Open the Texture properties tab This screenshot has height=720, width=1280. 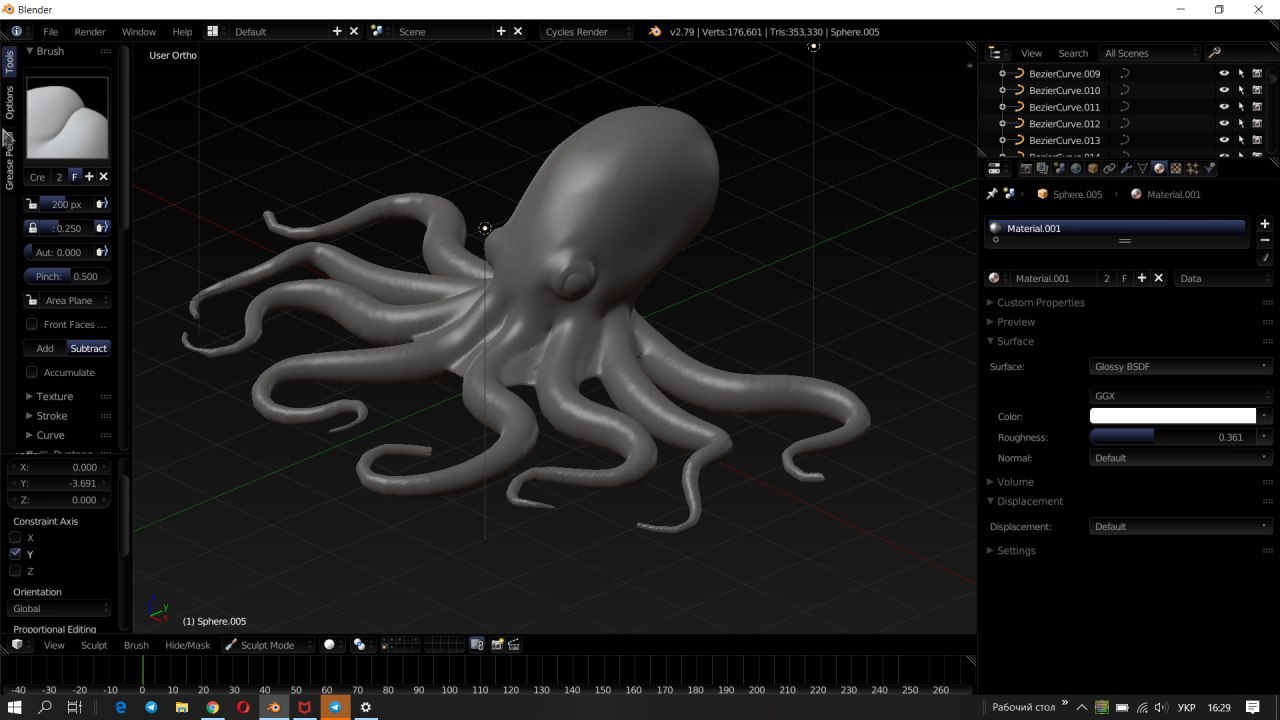1176,168
